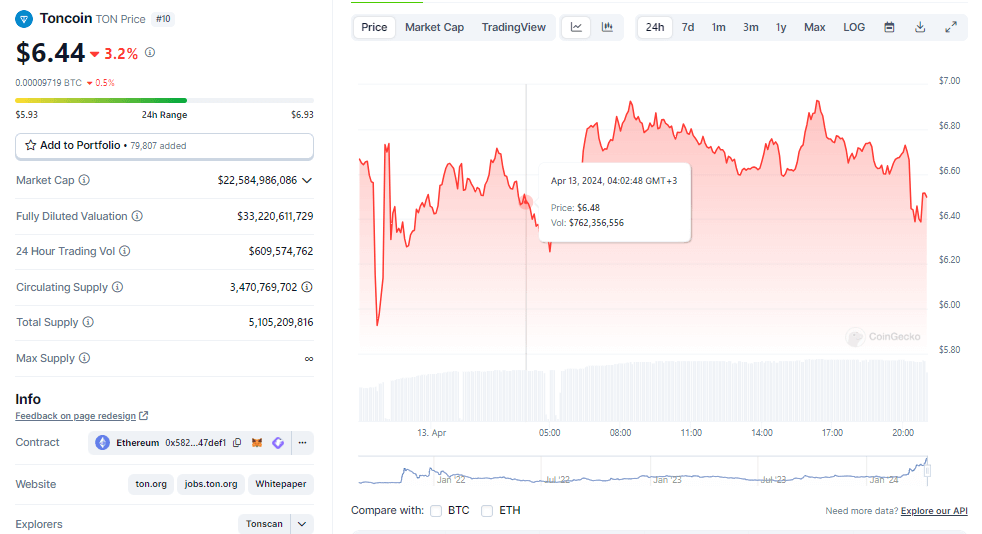Switch to the TradingView tab
The image size is (982, 534).
click(x=514, y=27)
